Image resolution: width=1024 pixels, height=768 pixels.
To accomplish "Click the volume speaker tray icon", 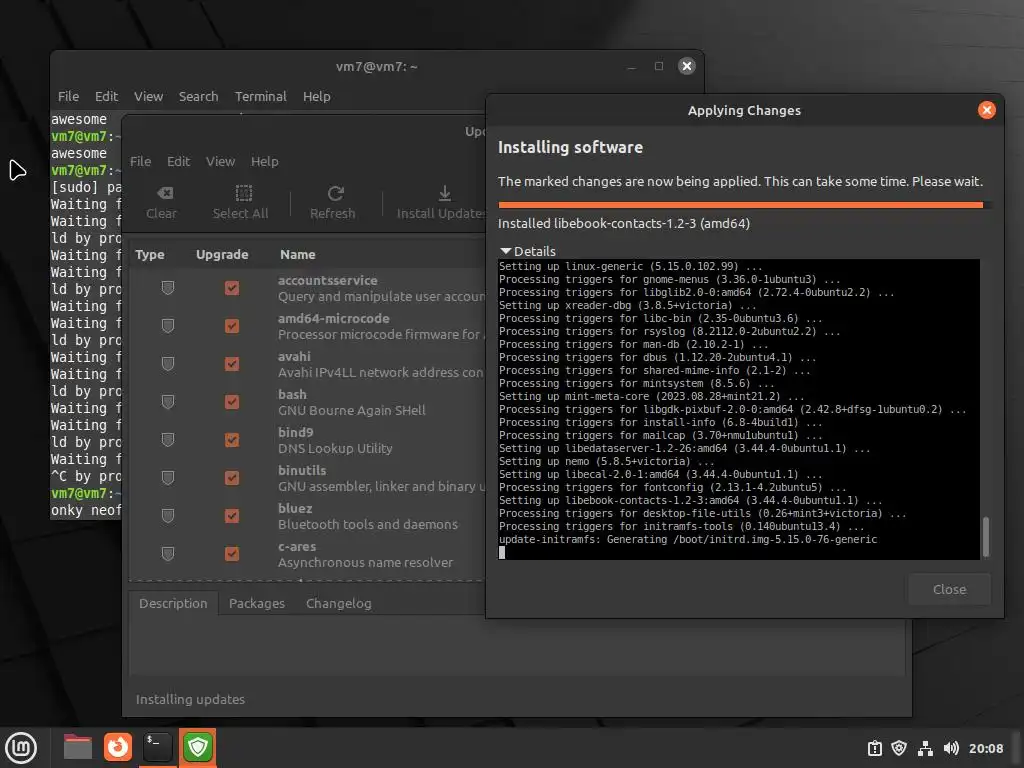I will point(952,748).
